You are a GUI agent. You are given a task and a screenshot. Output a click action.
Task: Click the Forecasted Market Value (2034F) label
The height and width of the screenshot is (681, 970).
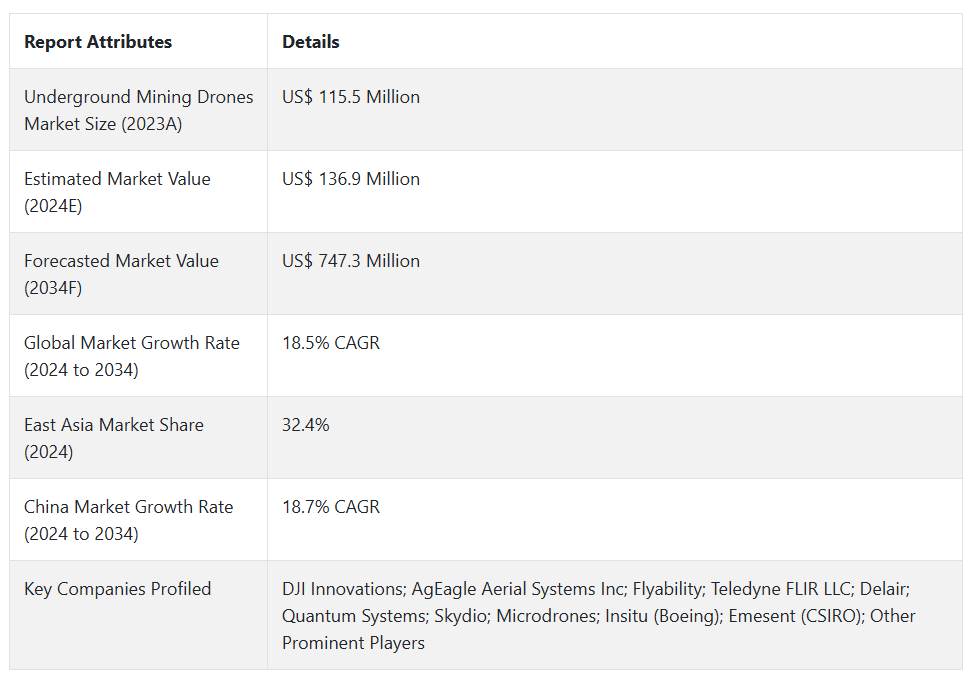tap(121, 274)
